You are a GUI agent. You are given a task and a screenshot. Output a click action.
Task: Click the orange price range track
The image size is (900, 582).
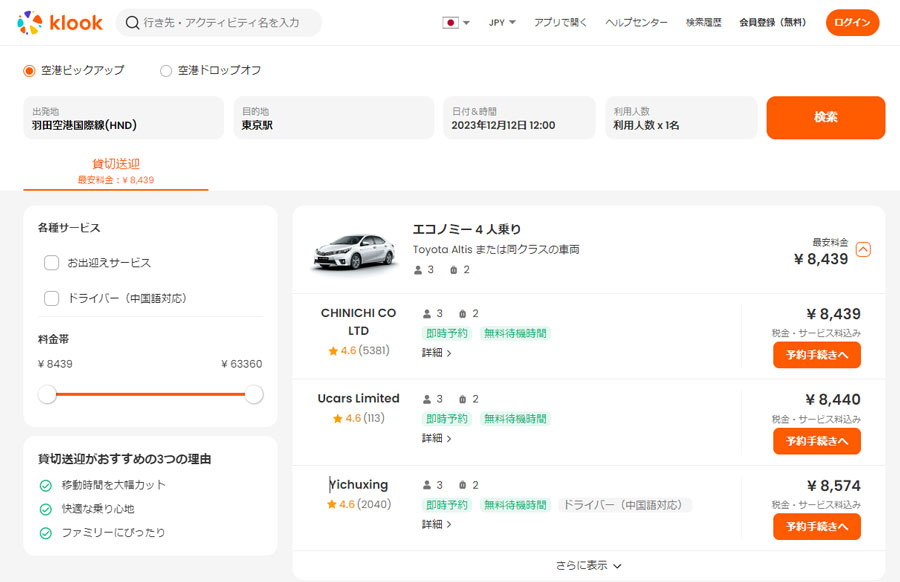pyautogui.click(x=150, y=395)
